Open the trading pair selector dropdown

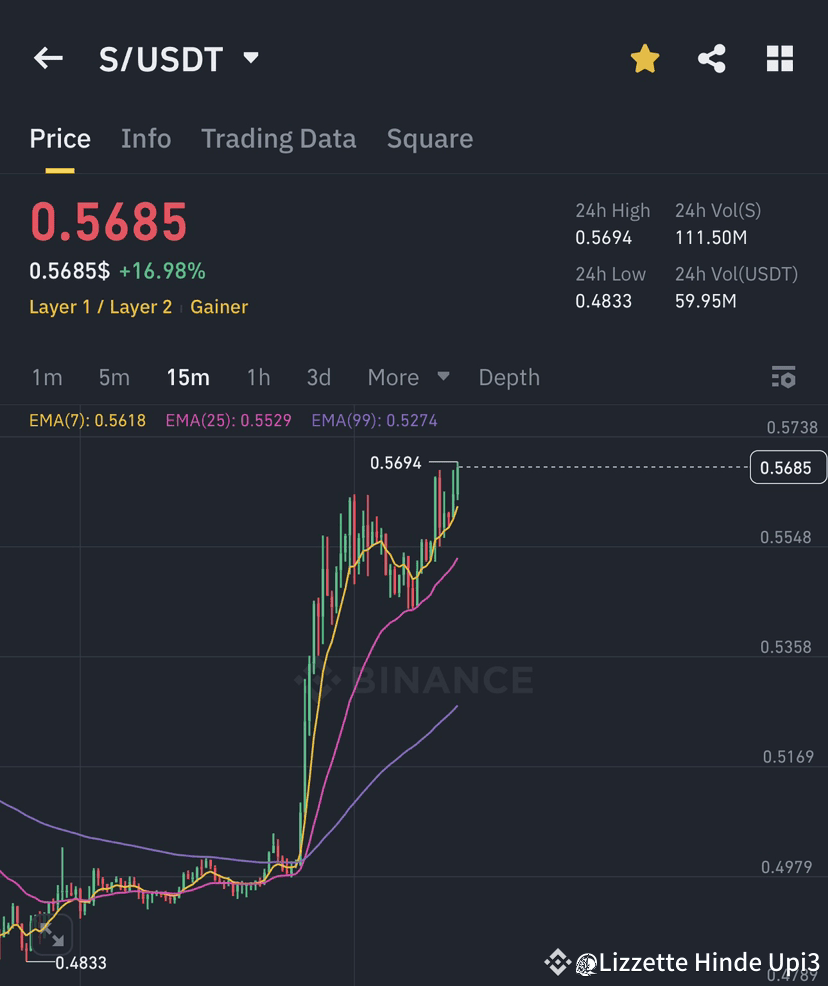pos(250,58)
